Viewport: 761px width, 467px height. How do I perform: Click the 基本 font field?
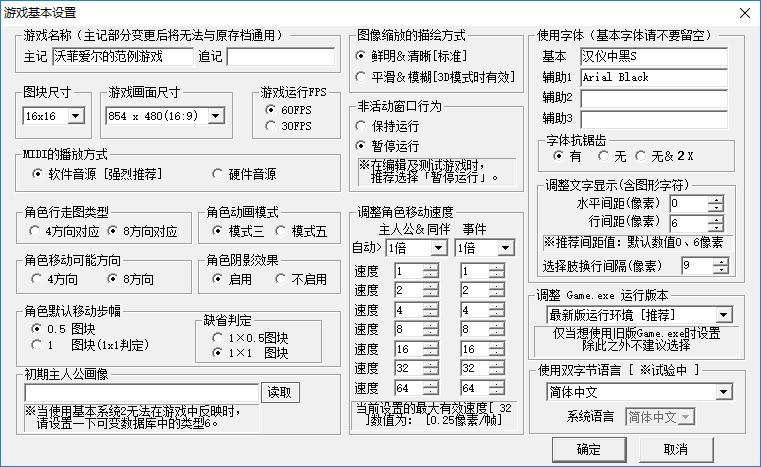tap(654, 56)
